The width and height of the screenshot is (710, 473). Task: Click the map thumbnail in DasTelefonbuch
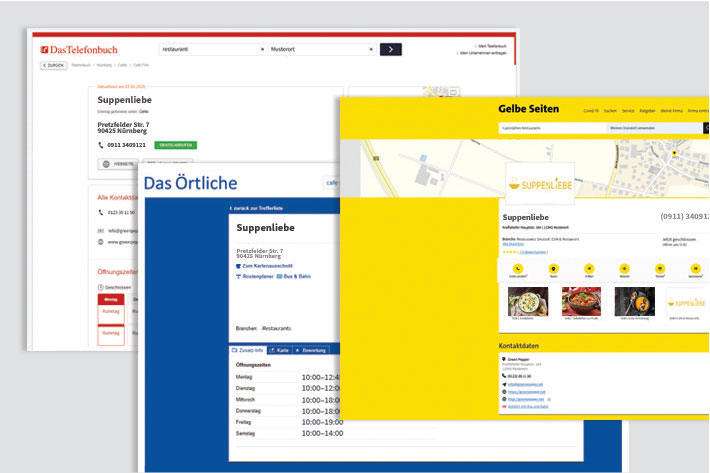coord(442,92)
